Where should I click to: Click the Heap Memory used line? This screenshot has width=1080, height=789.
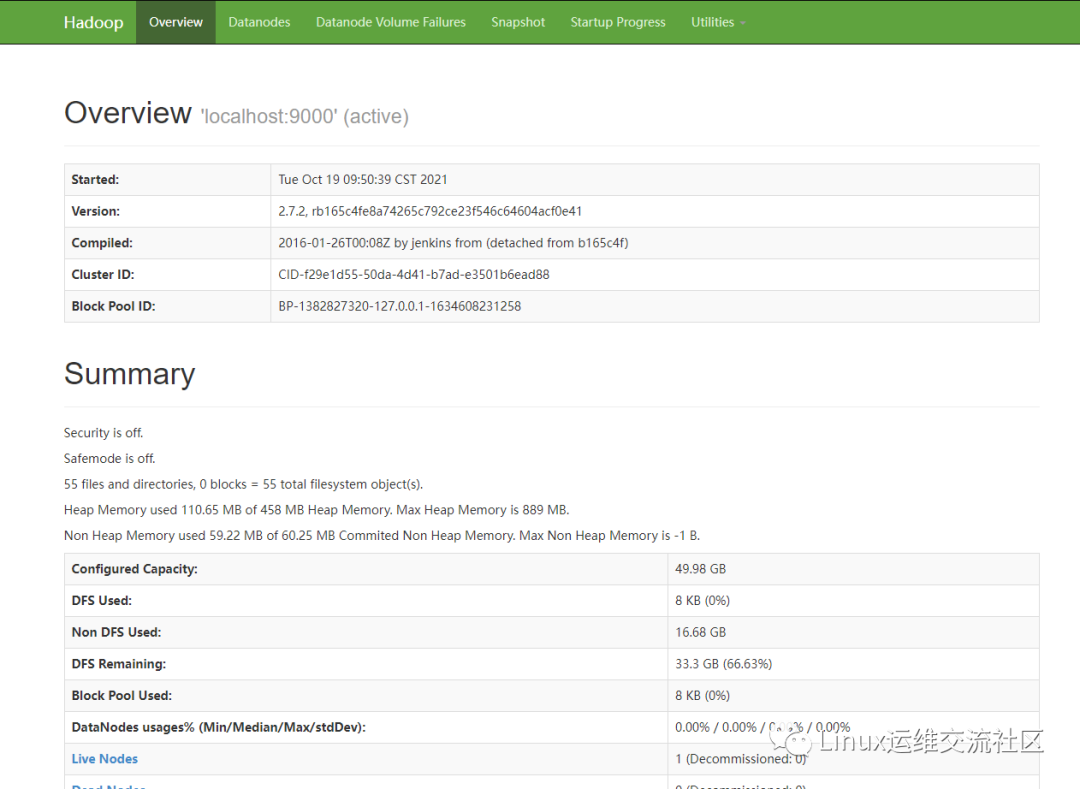pyautogui.click(x=317, y=510)
